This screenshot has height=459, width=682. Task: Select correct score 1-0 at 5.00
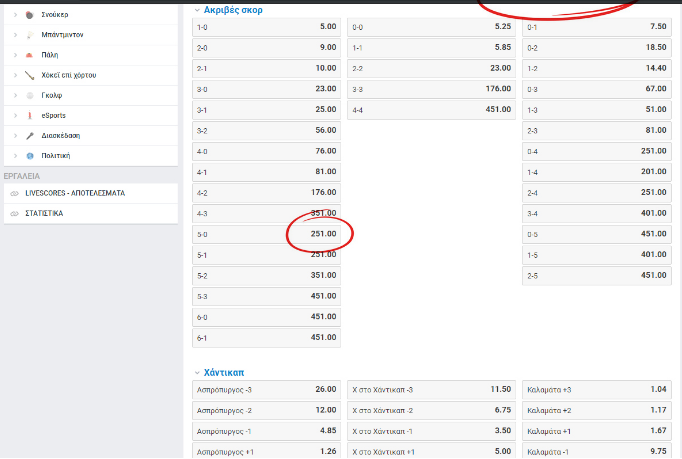click(267, 27)
